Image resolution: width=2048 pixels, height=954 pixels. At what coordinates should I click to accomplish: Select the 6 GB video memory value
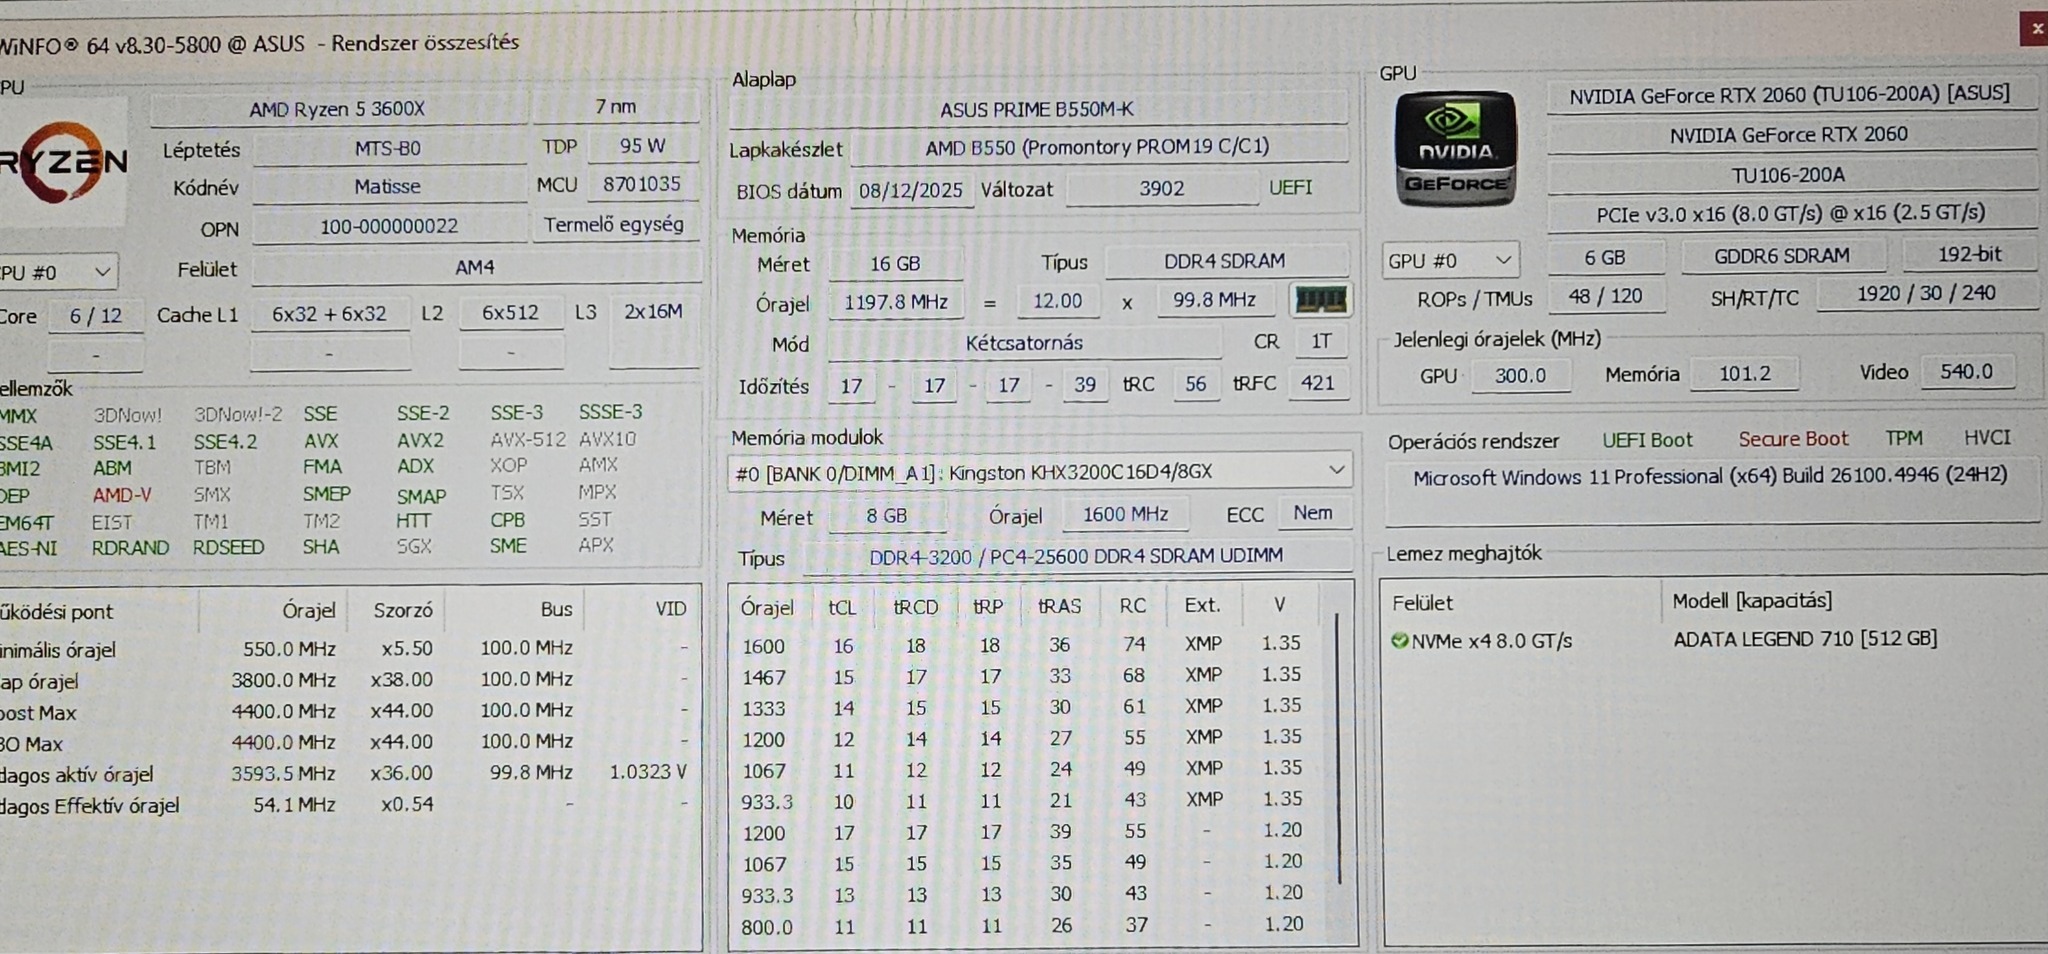point(1605,257)
